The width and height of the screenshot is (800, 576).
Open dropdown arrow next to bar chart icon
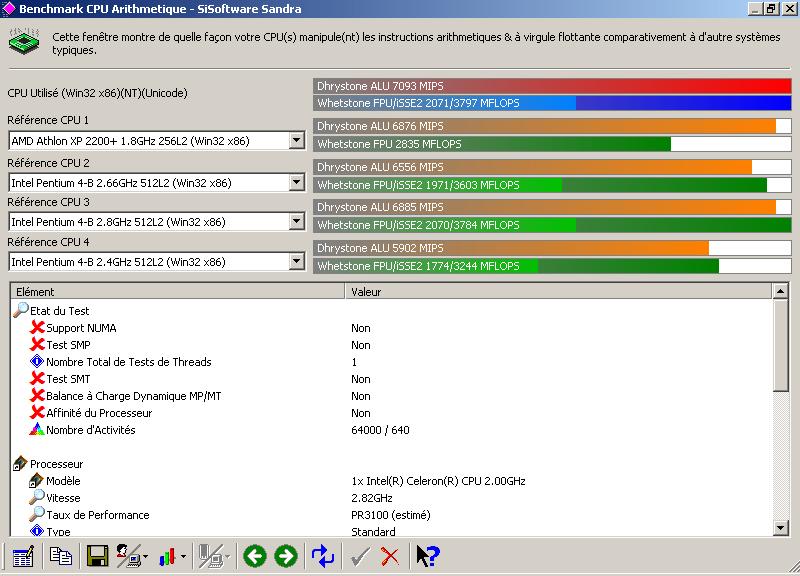click(183, 557)
